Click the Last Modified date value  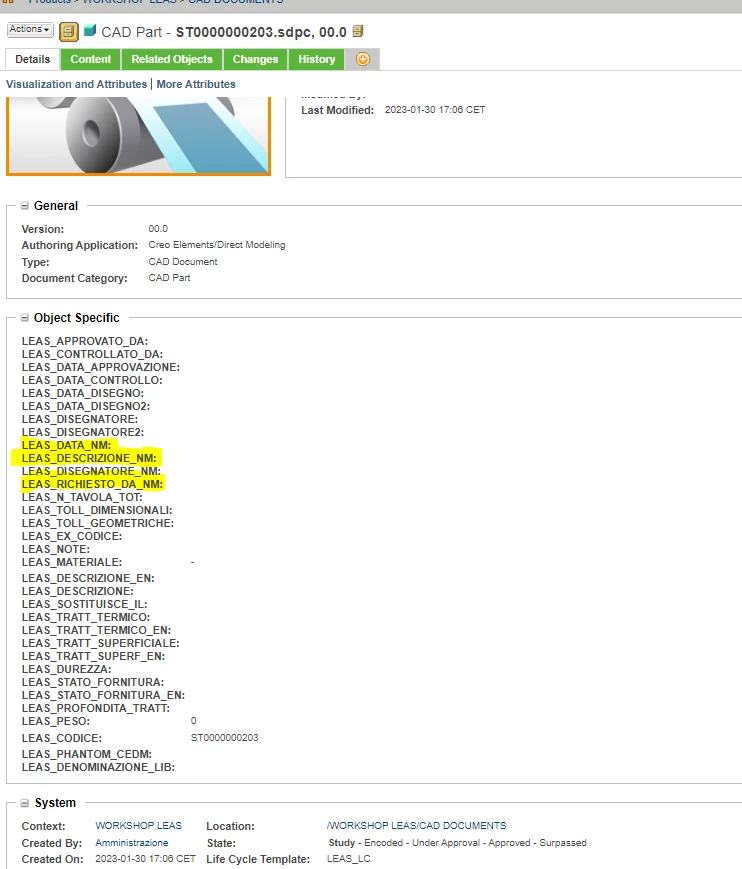pos(435,110)
